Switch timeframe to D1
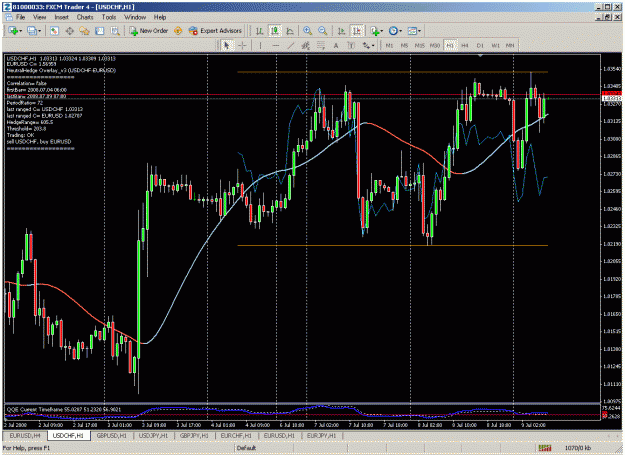The width and height of the screenshot is (625, 455). tap(480, 45)
